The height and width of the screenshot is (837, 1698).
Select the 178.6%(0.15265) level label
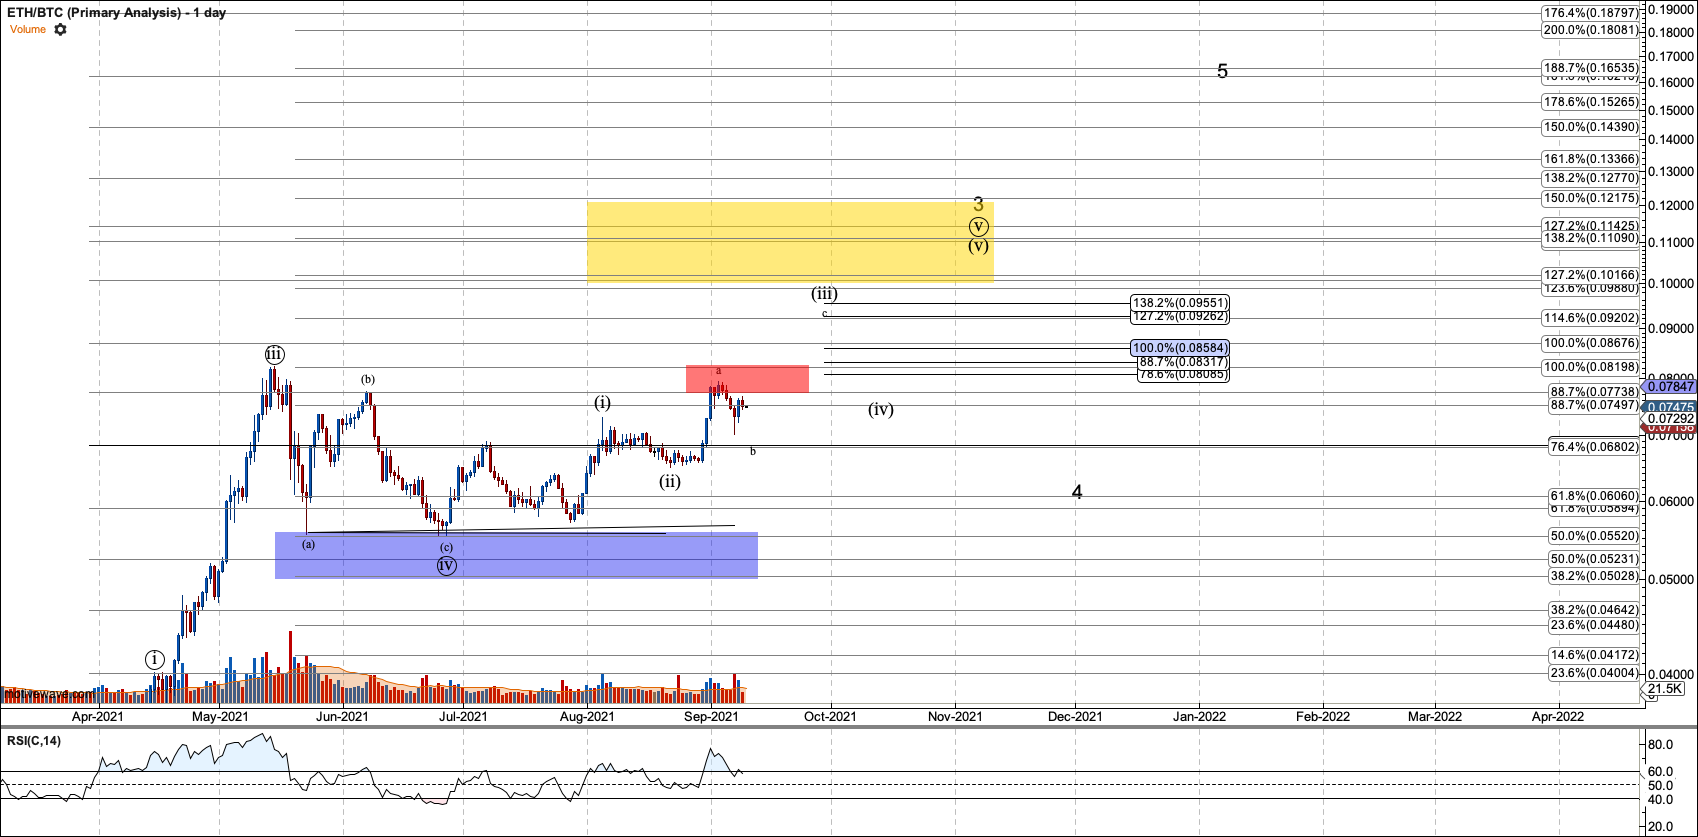(x=1591, y=102)
